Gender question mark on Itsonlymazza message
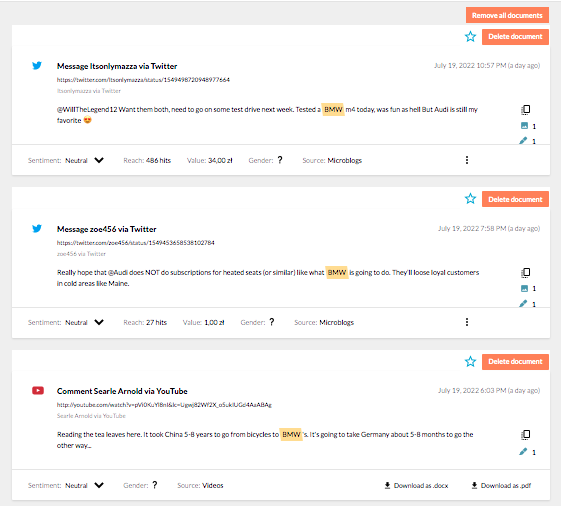 click(280, 160)
